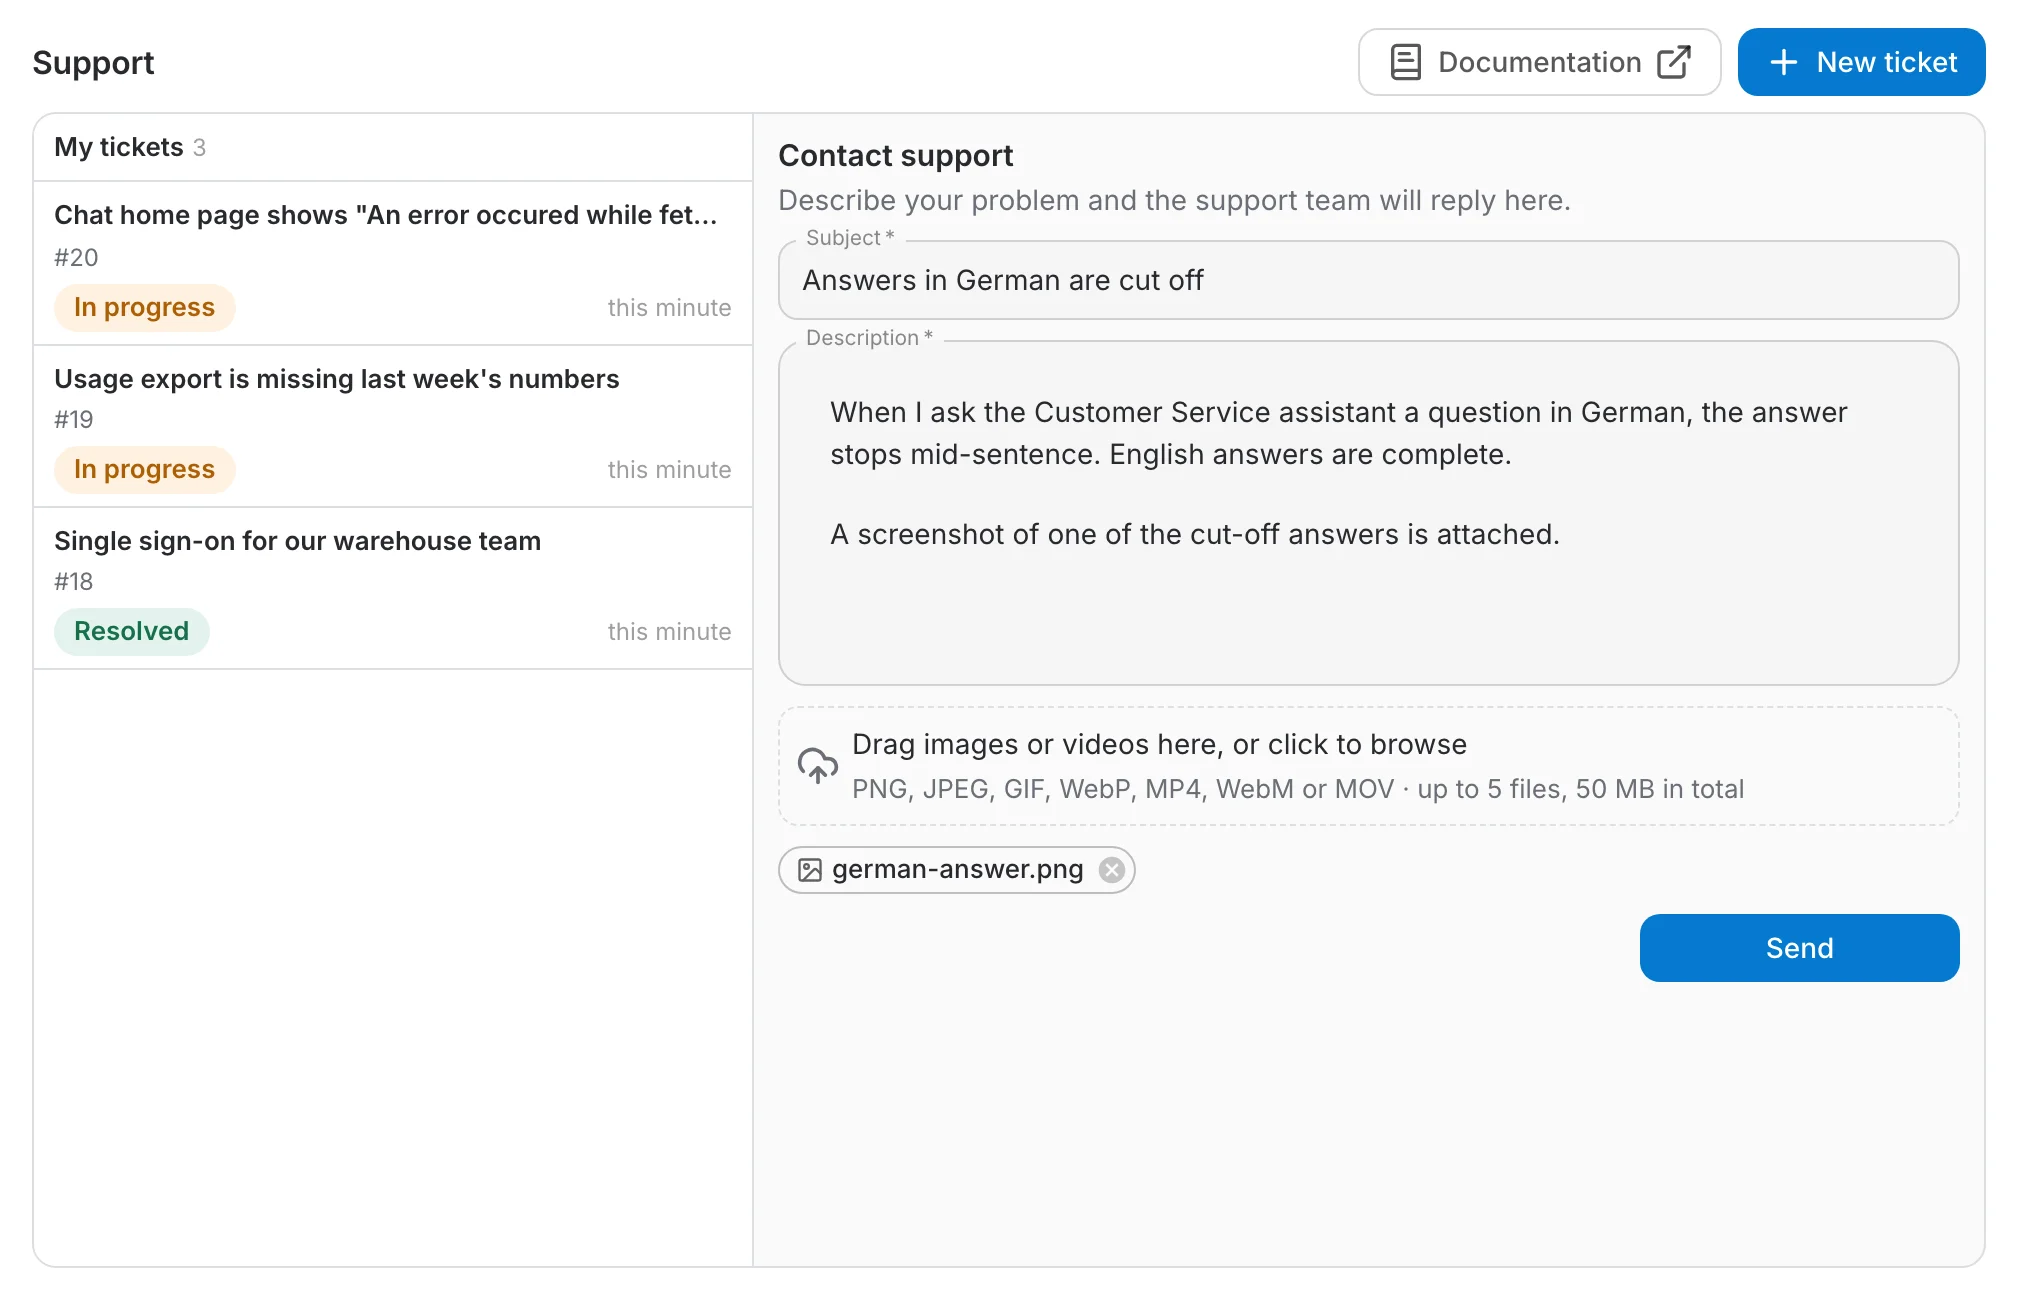
Task: Click the My tickets heading
Action: coord(119,147)
